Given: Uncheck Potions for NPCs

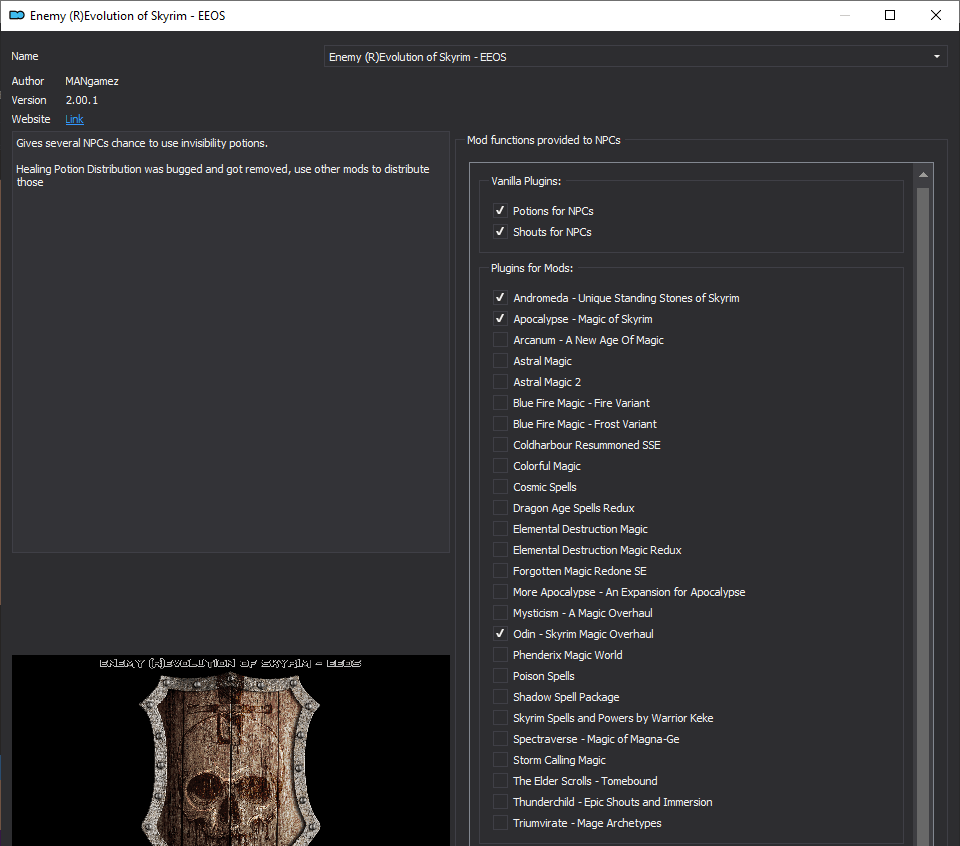Looking at the screenshot, I should [500, 211].
